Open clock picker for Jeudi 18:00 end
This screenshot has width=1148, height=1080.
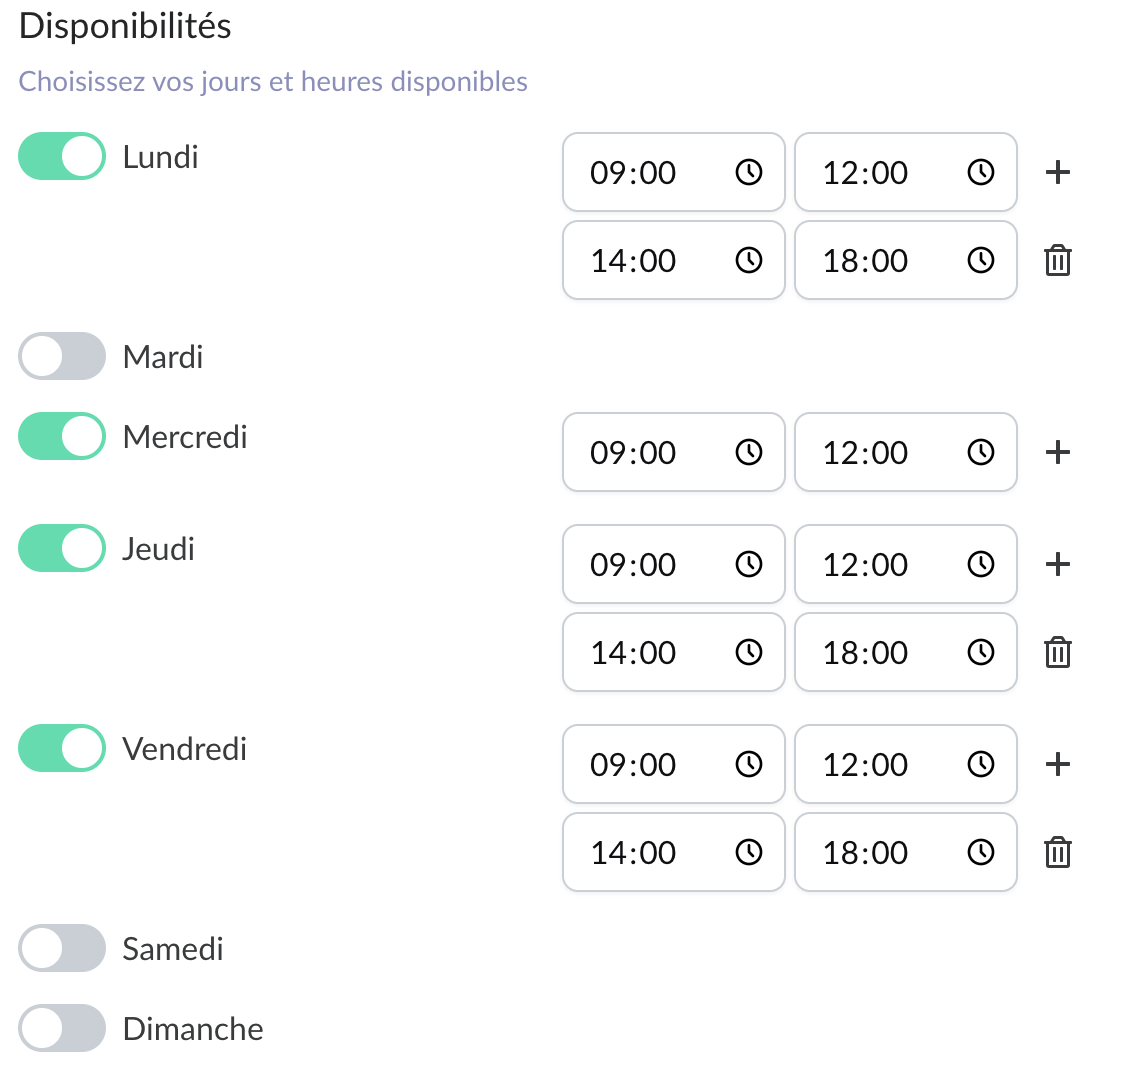981,653
